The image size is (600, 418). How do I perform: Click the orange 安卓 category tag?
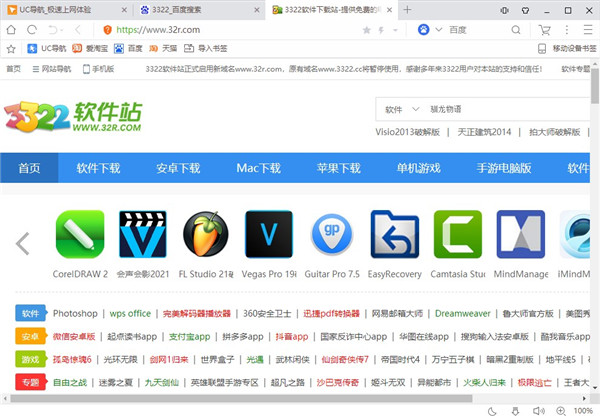(31, 336)
